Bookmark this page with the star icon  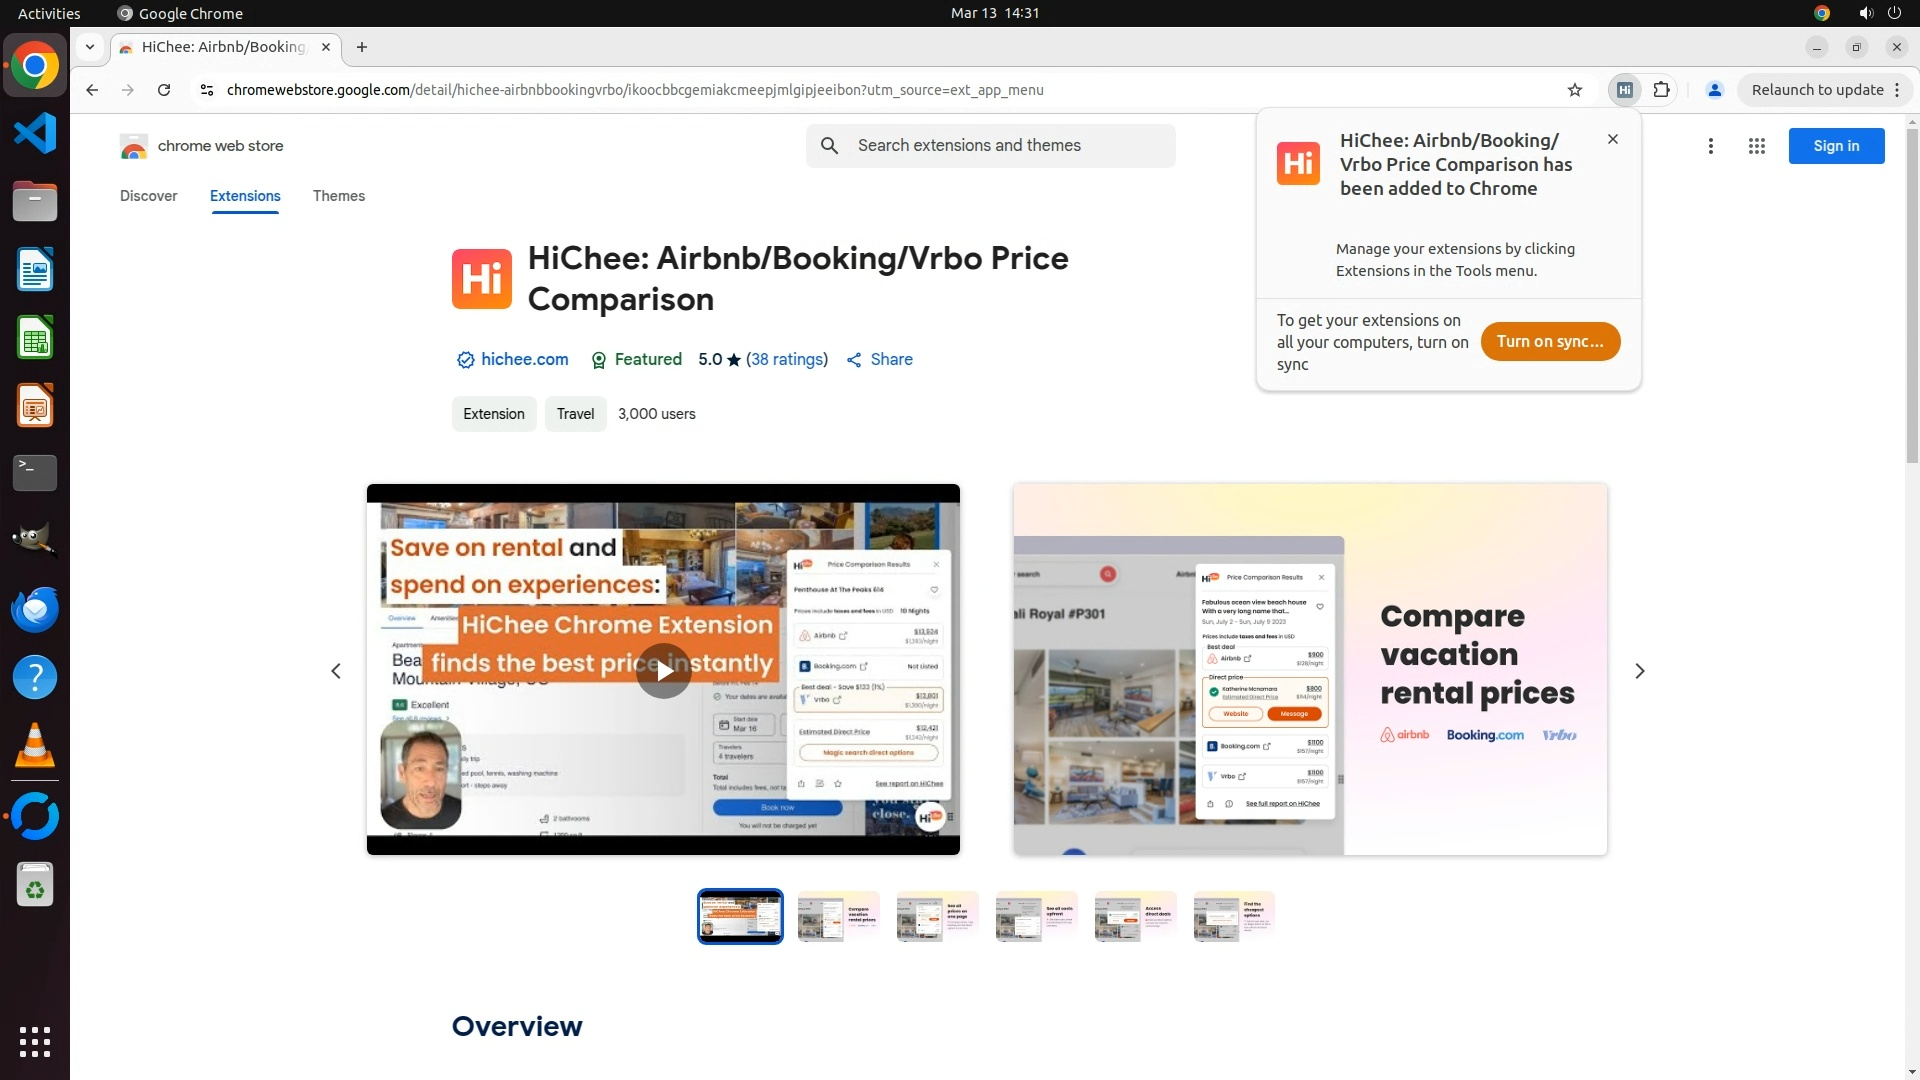(1575, 90)
